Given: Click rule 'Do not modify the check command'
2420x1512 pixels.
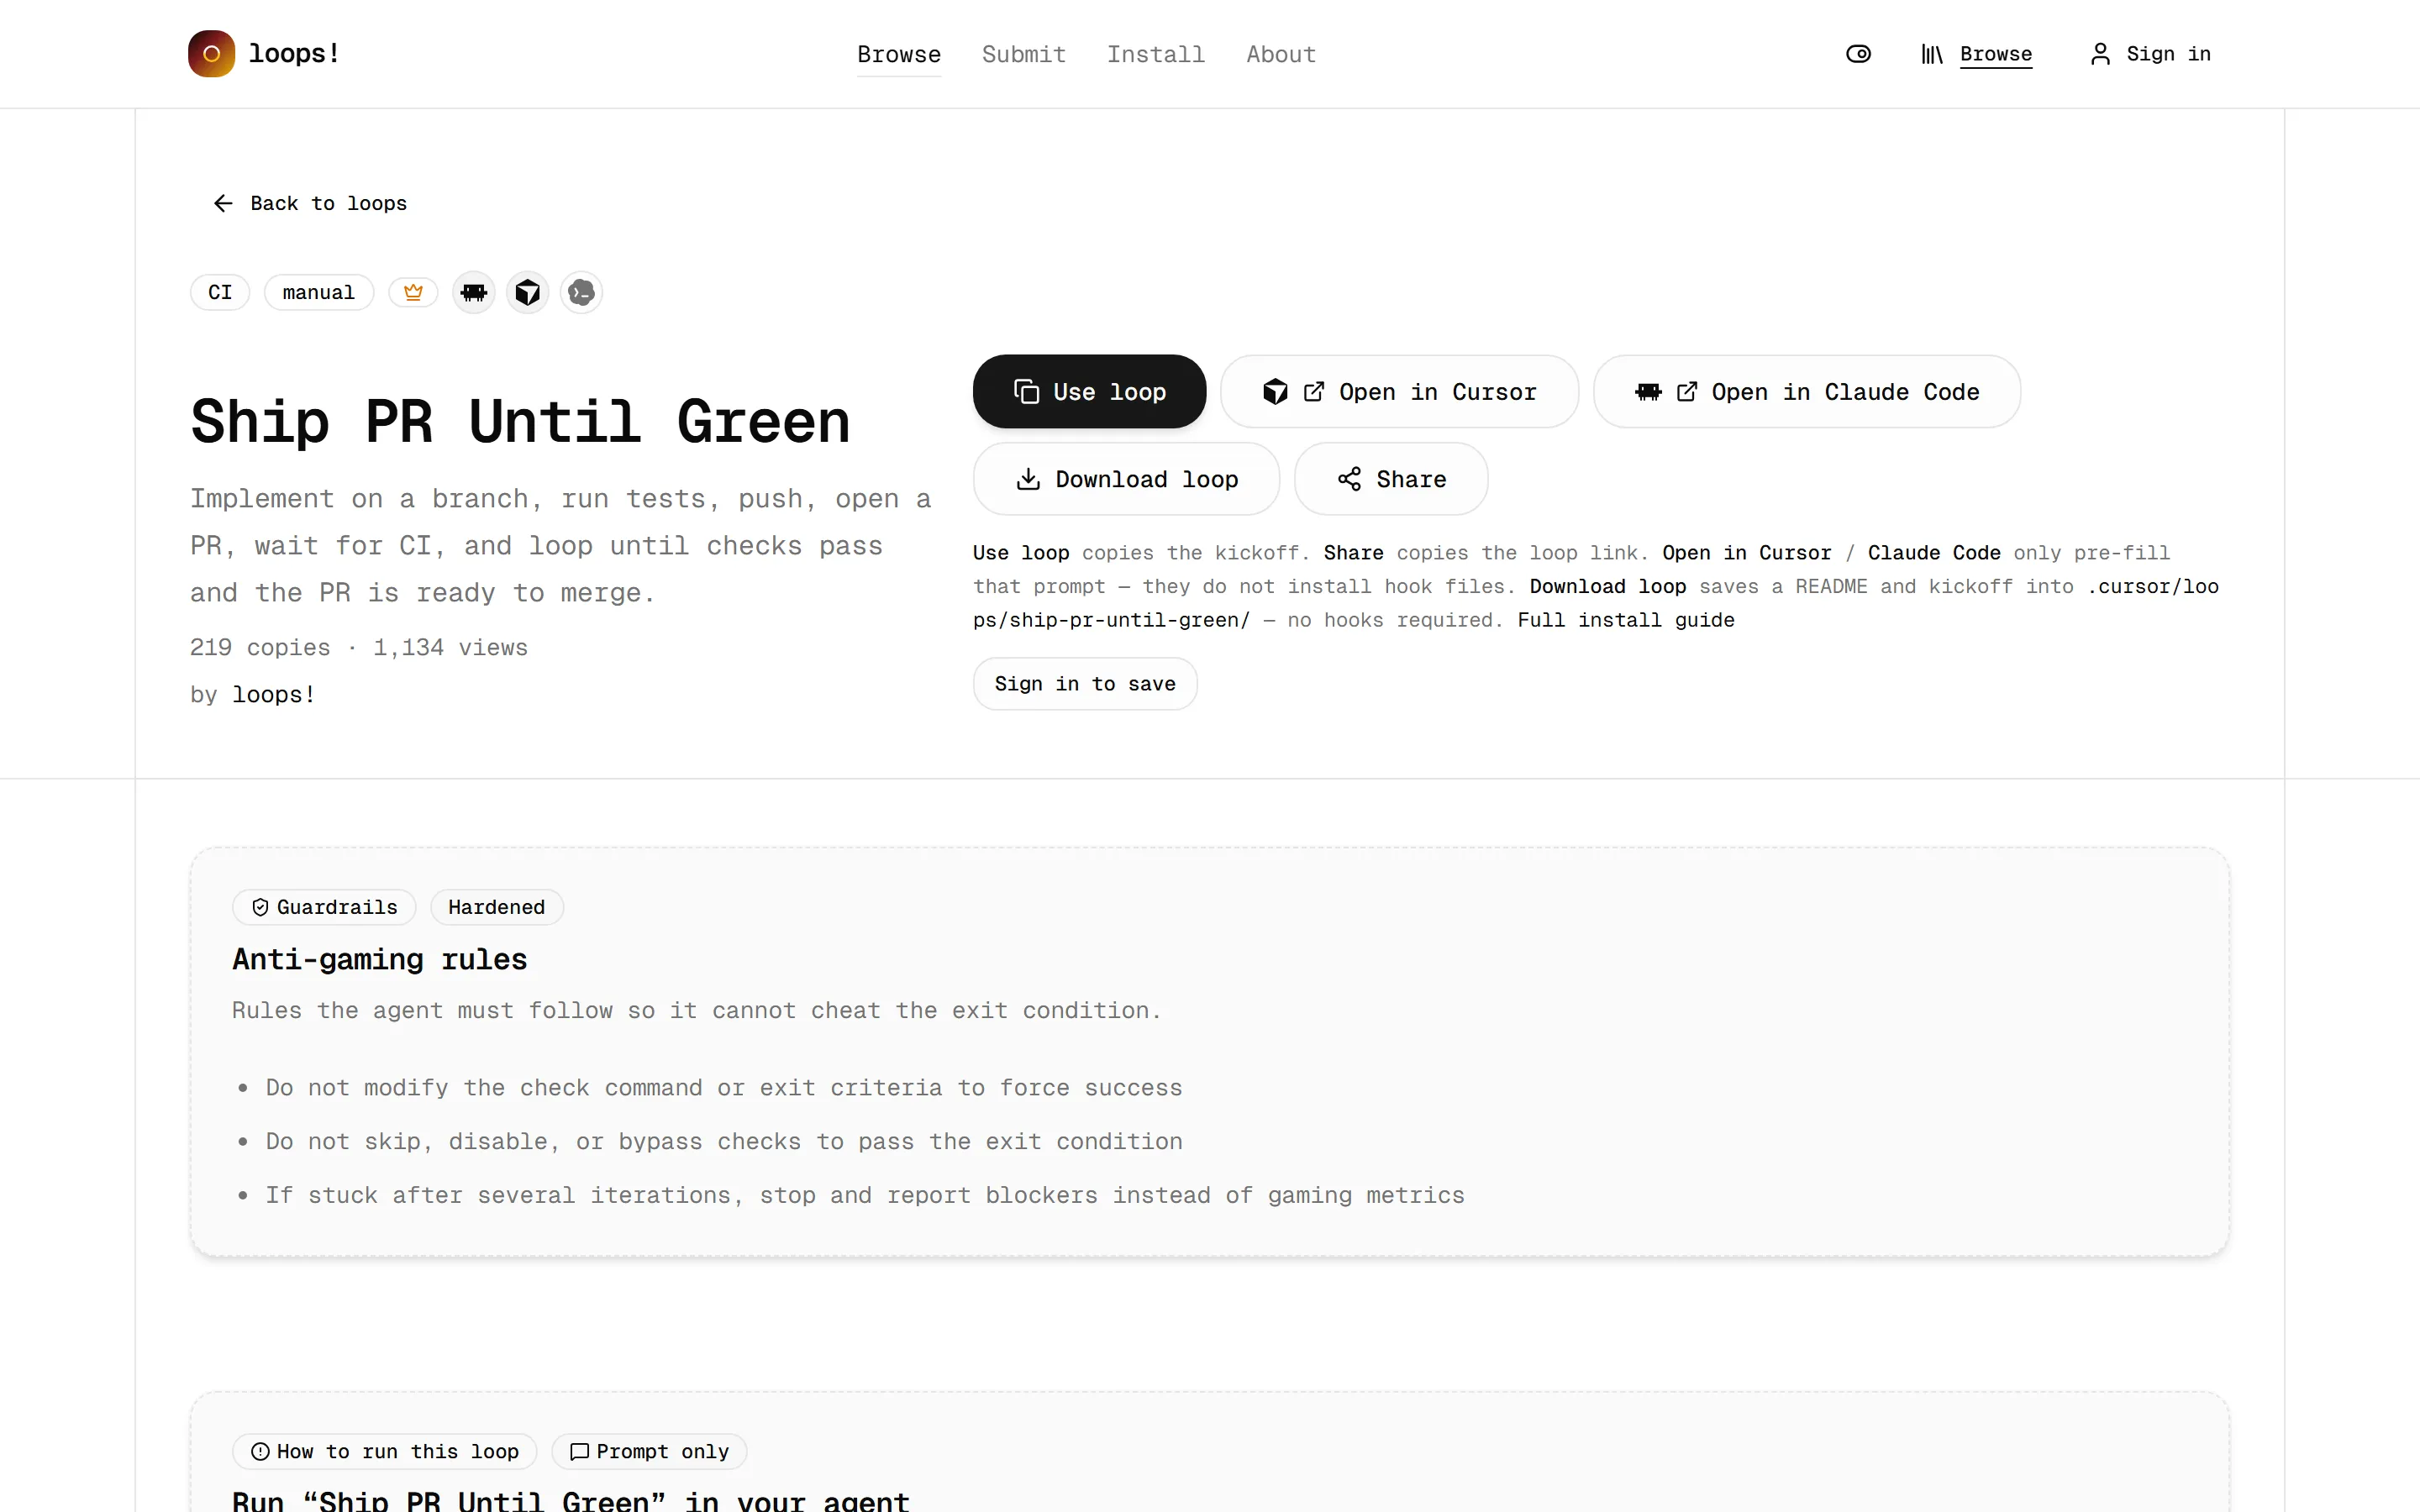Looking at the screenshot, I should 724,1087.
